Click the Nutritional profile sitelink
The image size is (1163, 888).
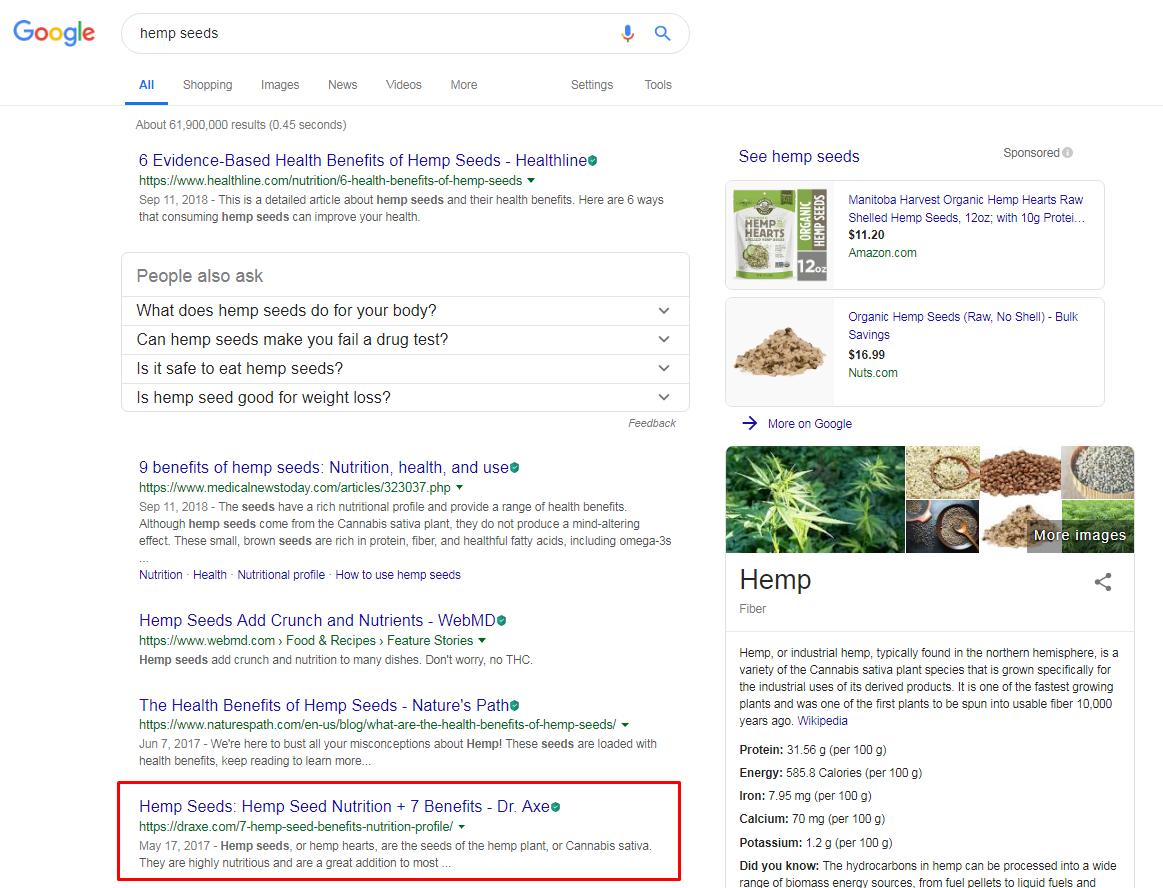coord(281,575)
